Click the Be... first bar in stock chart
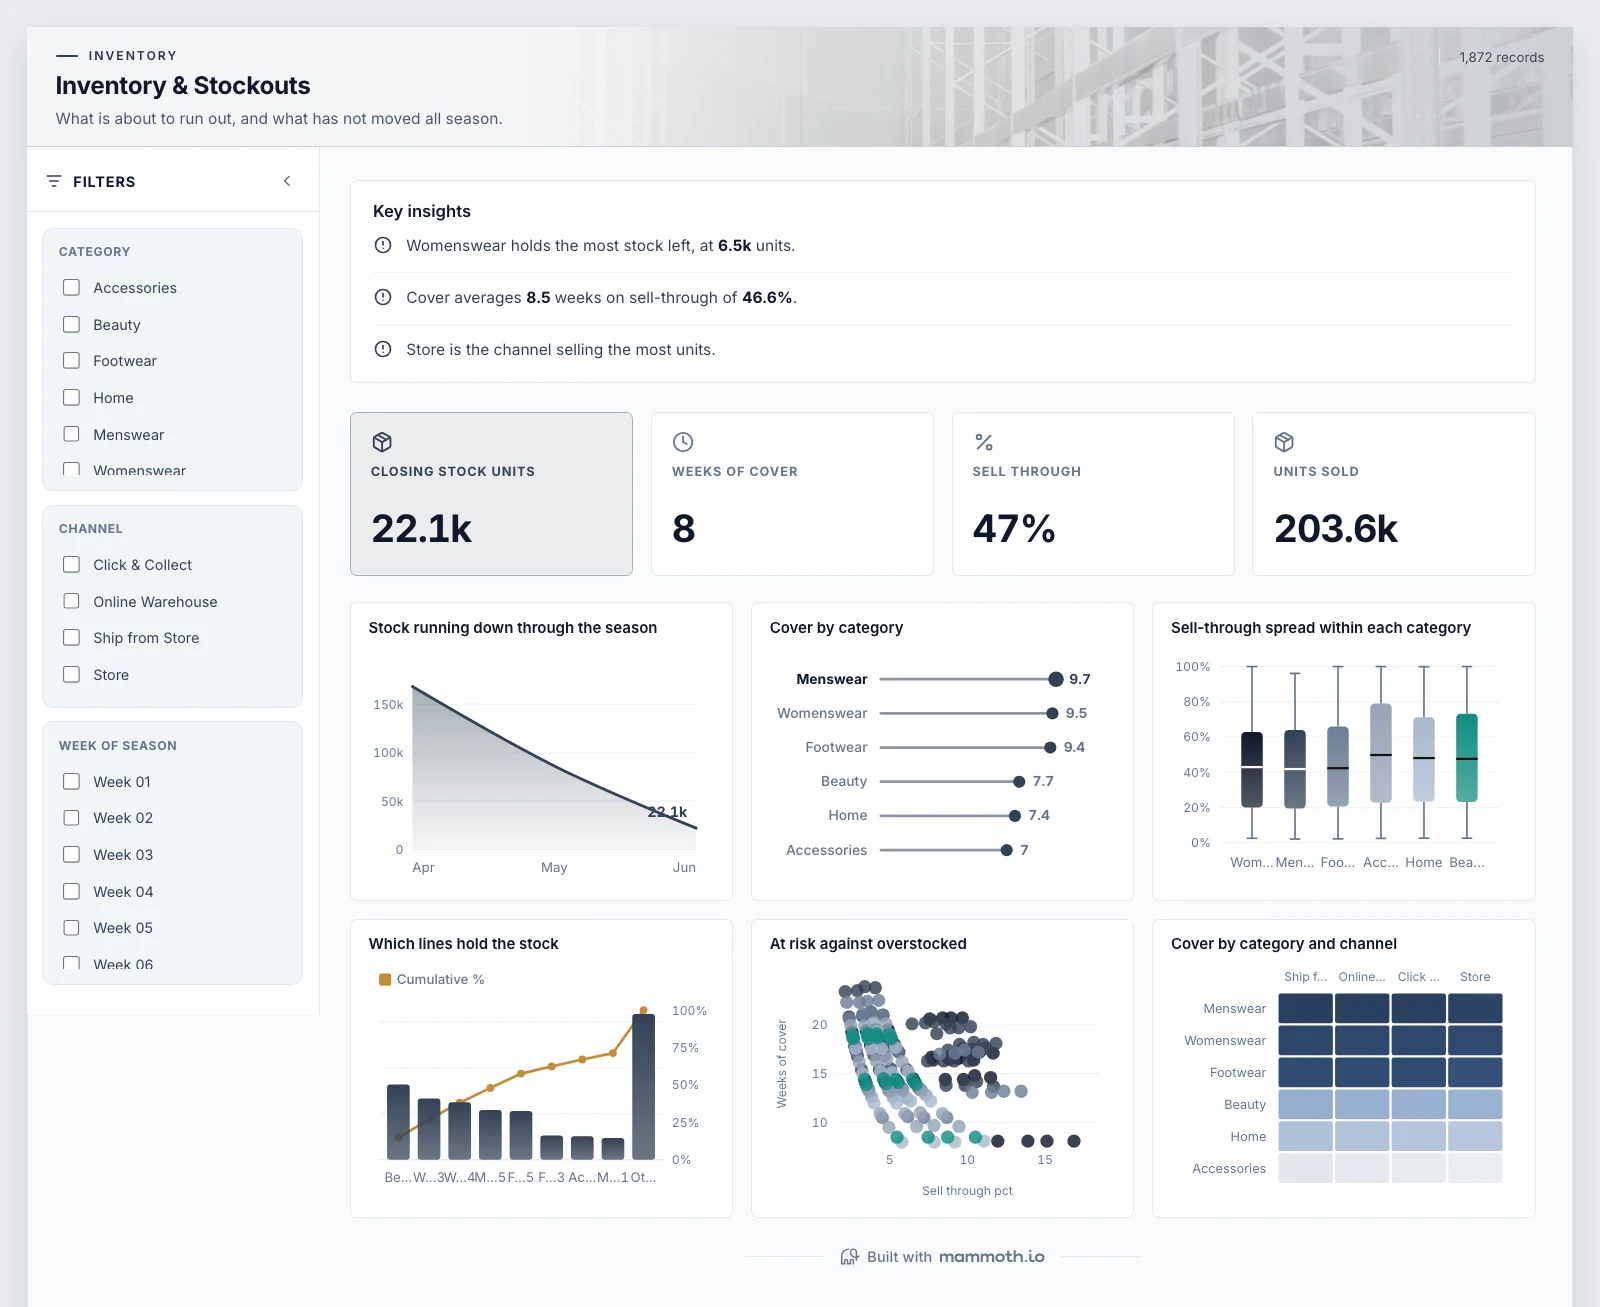This screenshot has width=1600, height=1307. coord(398,1122)
